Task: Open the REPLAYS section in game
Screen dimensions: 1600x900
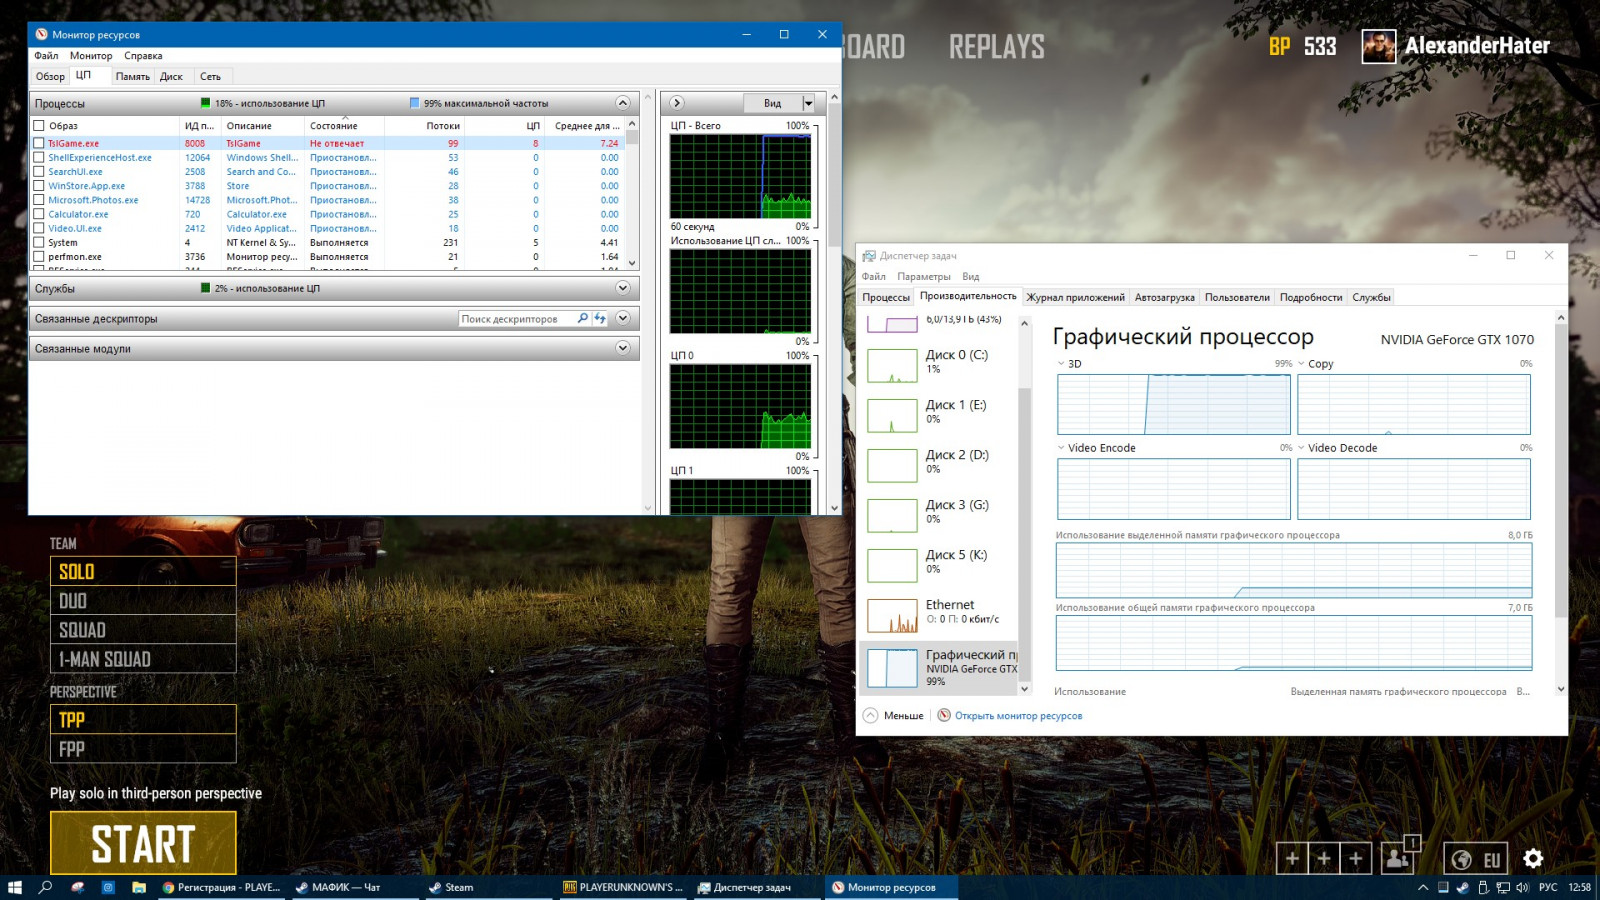Action: [996, 47]
